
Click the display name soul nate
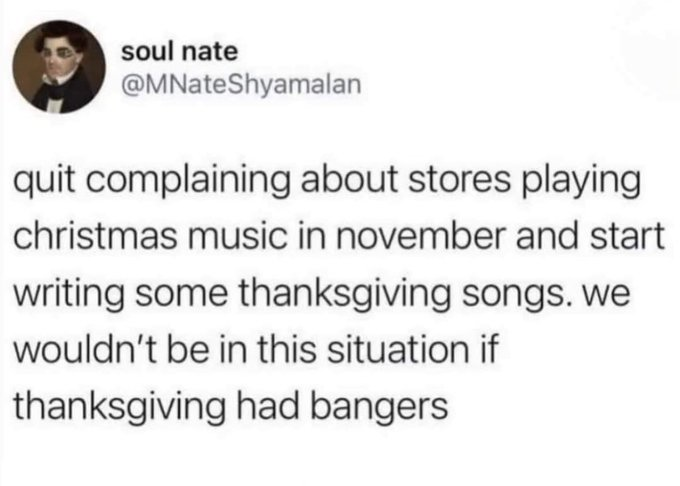point(180,52)
